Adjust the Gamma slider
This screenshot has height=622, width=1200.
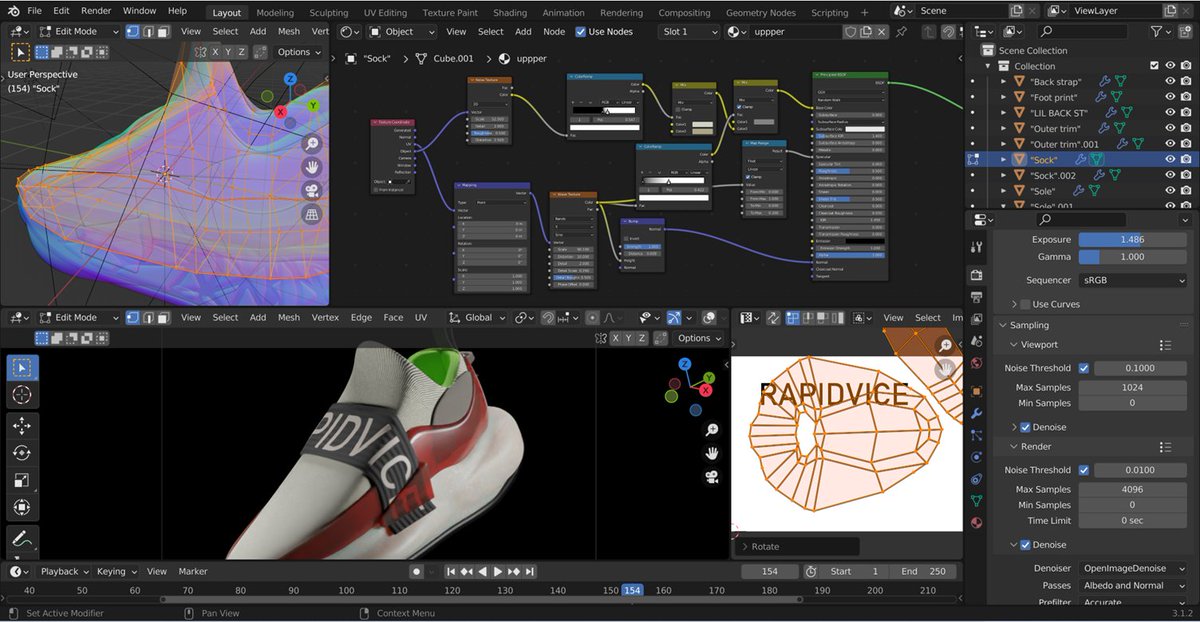point(1133,257)
